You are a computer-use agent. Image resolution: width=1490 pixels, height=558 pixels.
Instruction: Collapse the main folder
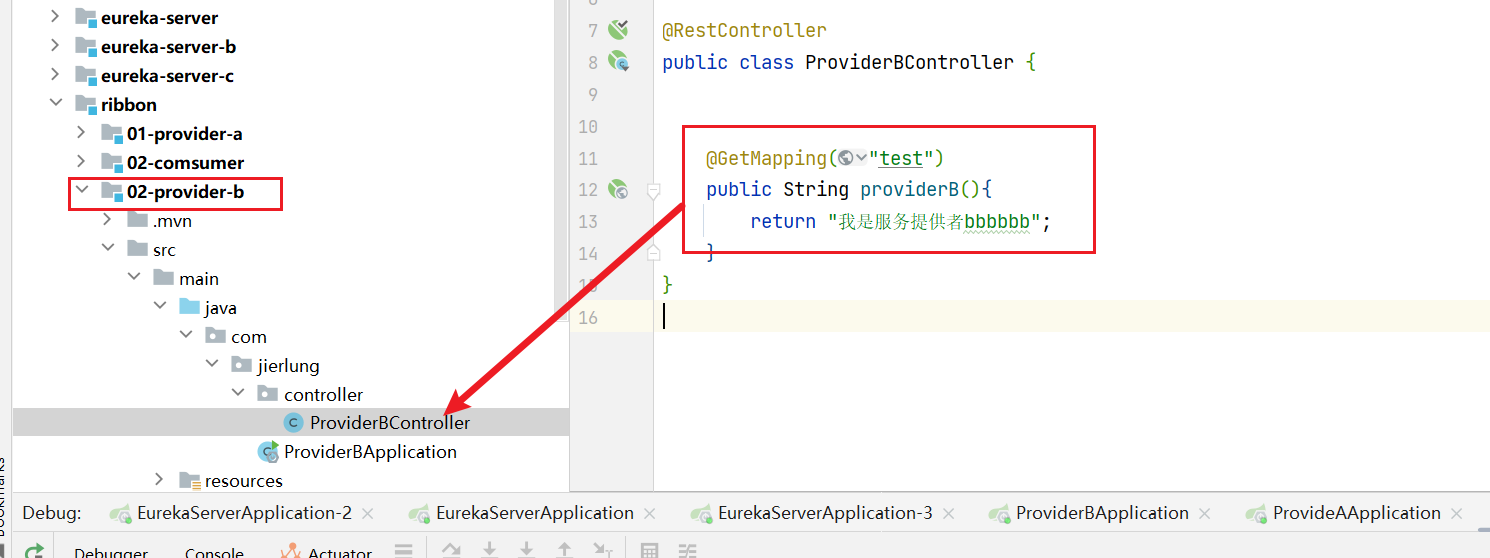pos(133,278)
